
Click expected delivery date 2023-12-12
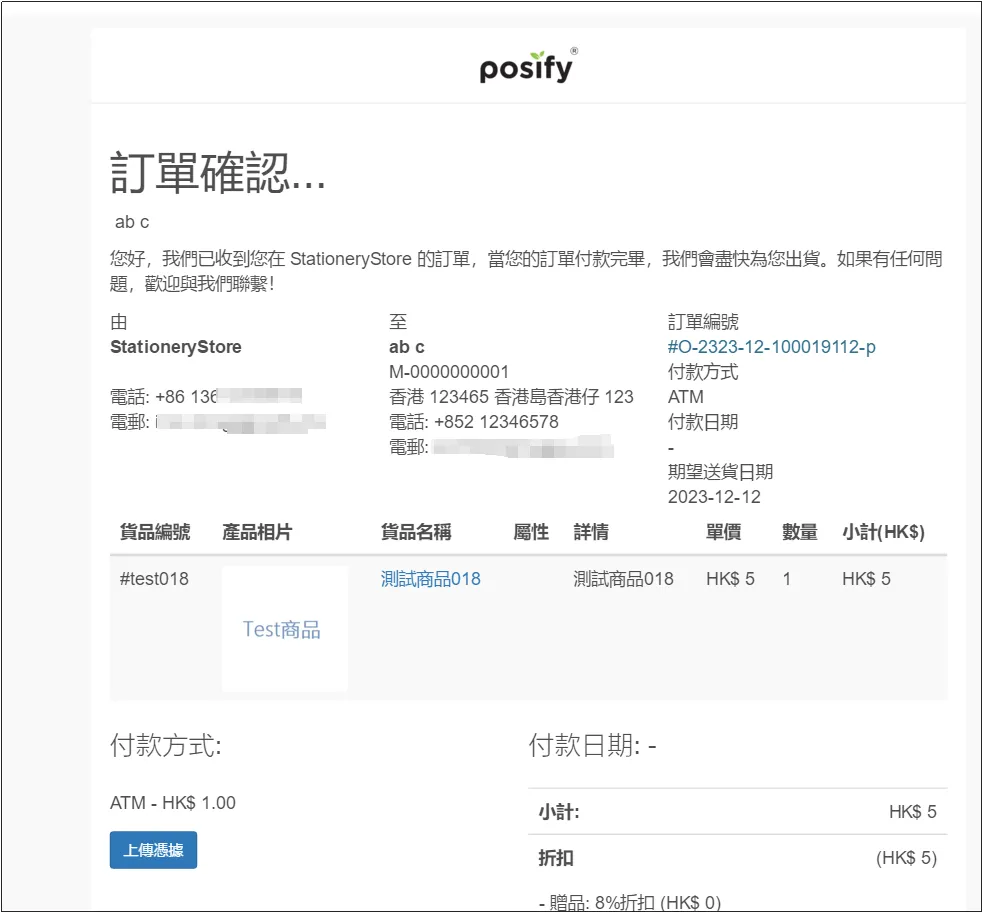pos(714,497)
